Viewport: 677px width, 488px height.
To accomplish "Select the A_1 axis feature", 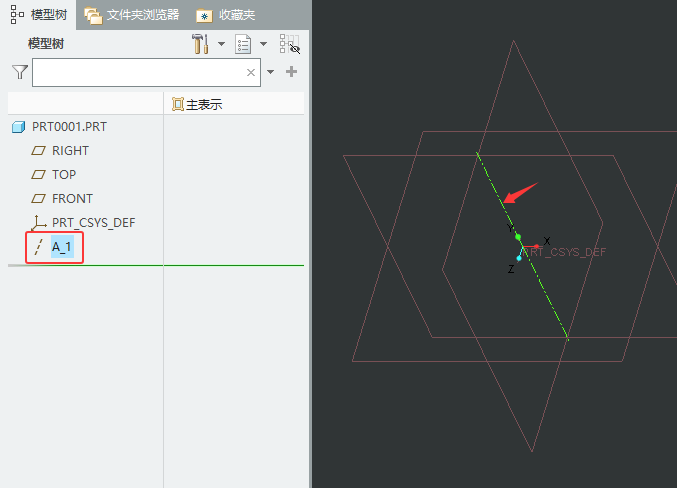I will [62, 247].
